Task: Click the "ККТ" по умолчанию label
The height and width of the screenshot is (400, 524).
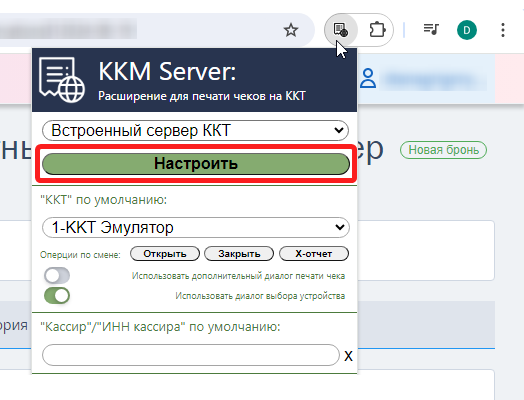Action: 104,200
